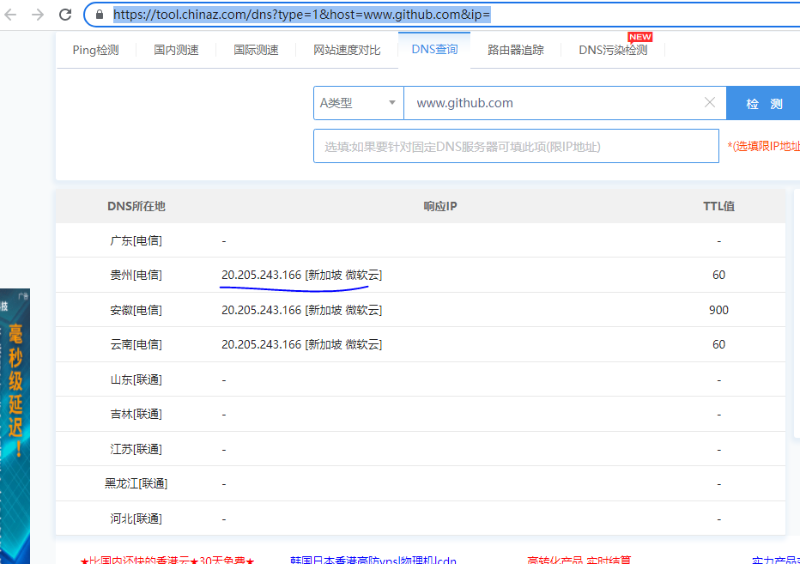The height and width of the screenshot is (564, 800).
Task: Open the 香港云 30天免费 ad link
Action: tap(167, 560)
